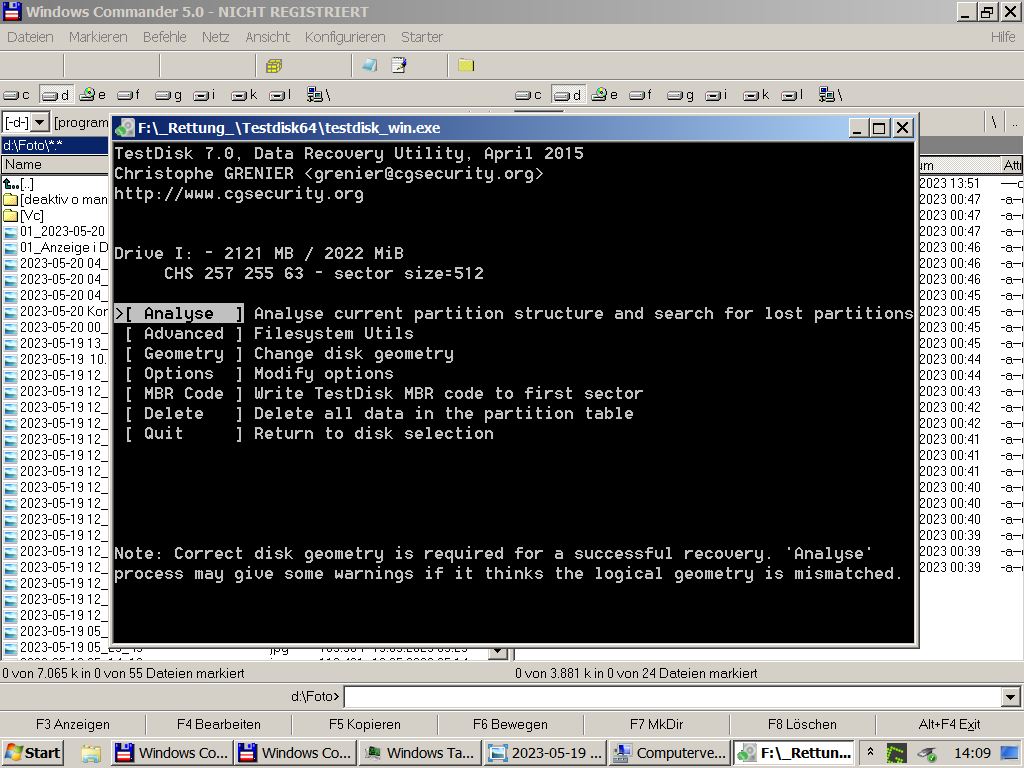Click the yellow folder toolbar icon
1024x768 pixels.
click(x=466, y=65)
